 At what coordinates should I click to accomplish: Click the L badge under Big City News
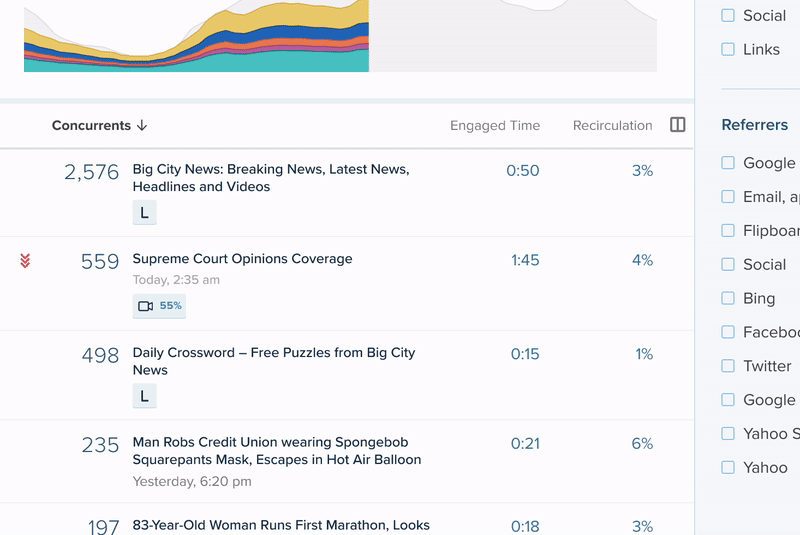coord(144,213)
